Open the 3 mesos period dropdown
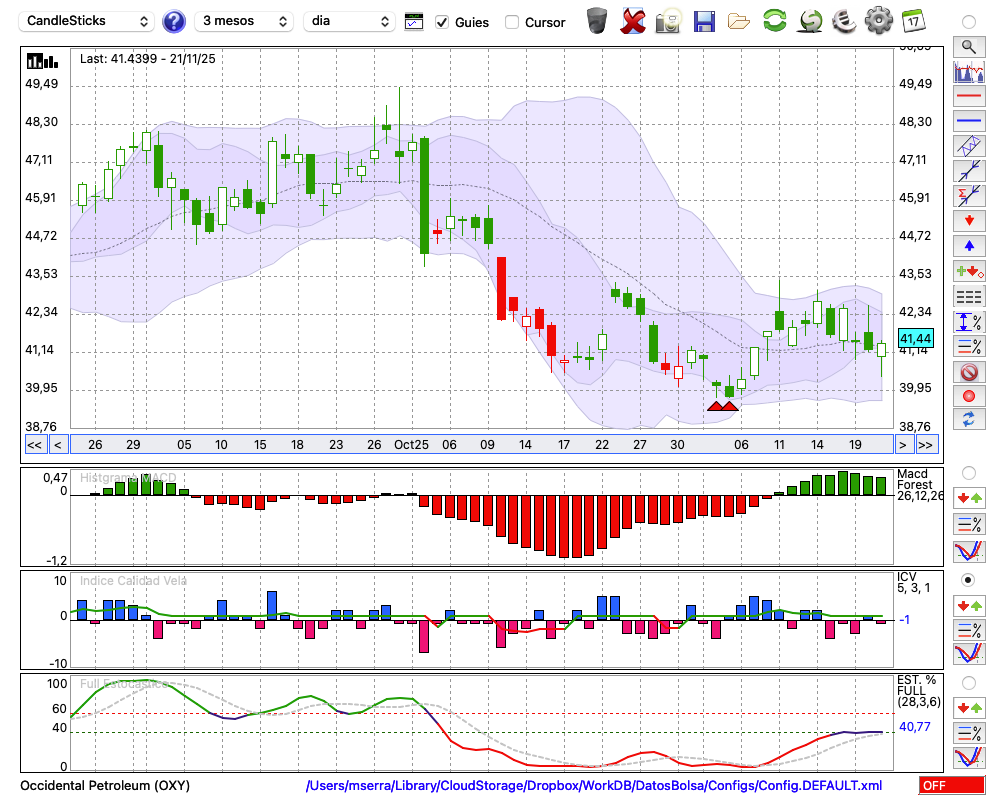1000x800 pixels. [x=244, y=21]
